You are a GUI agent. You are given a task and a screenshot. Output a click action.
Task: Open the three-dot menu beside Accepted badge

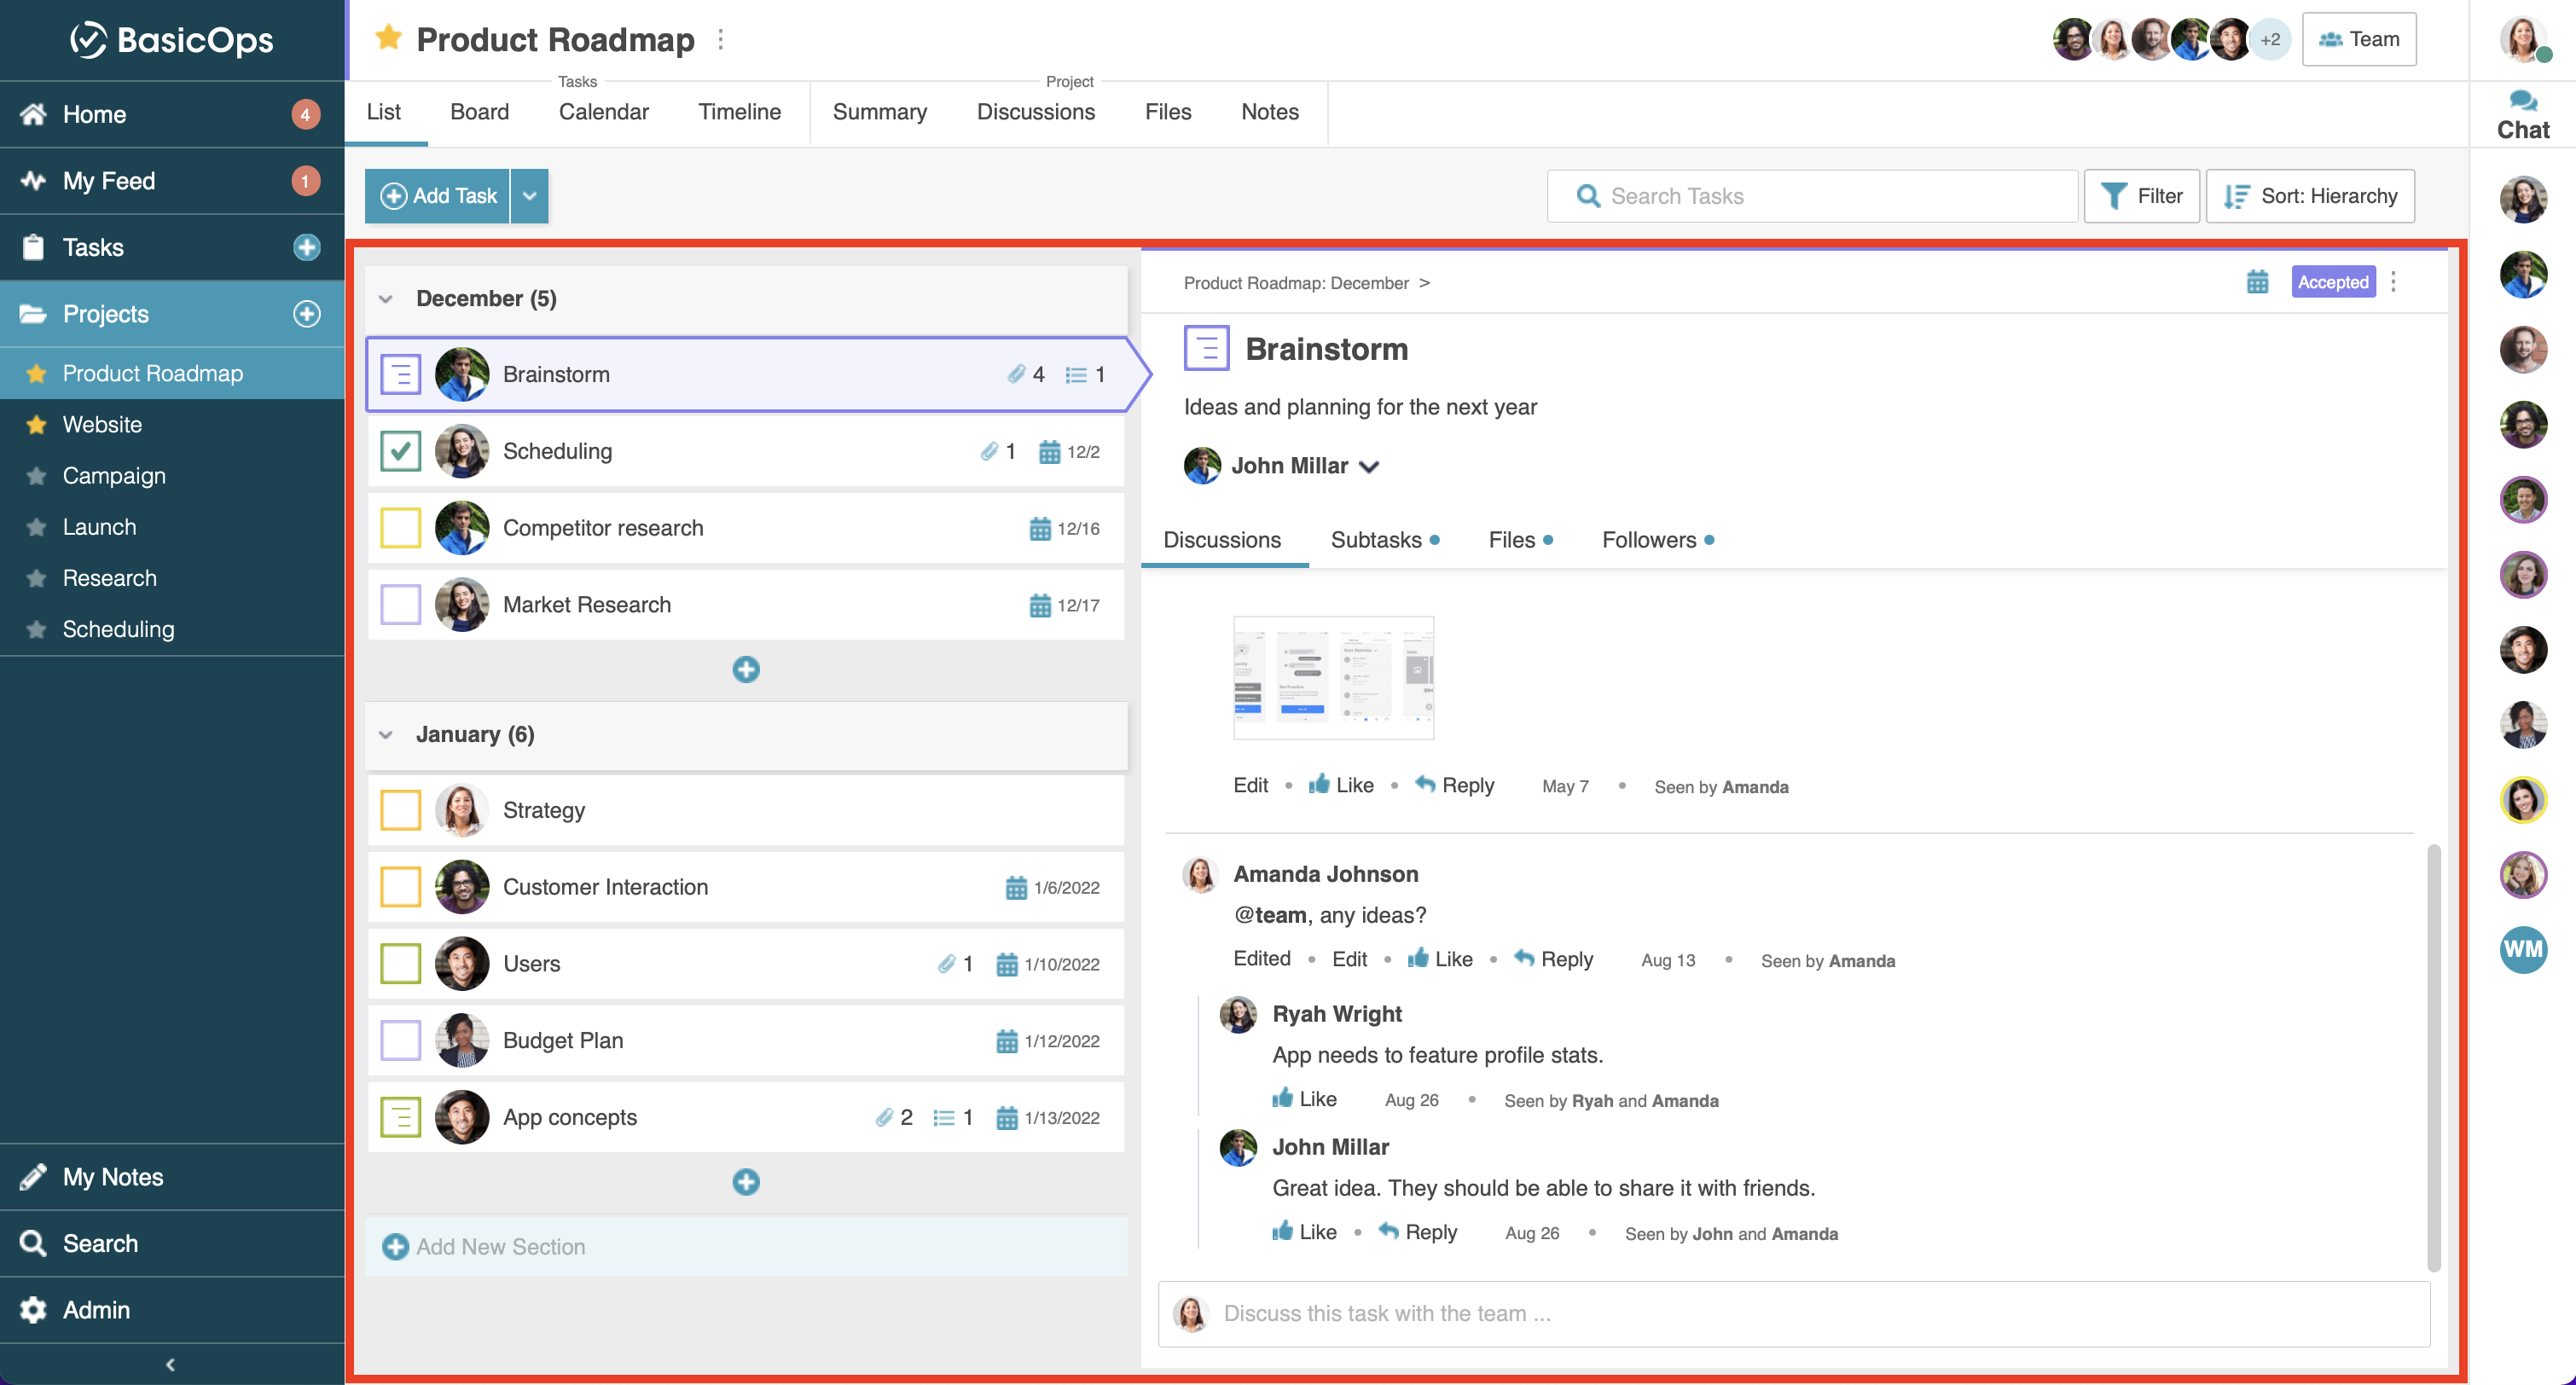pyautogui.click(x=2394, y=282)
